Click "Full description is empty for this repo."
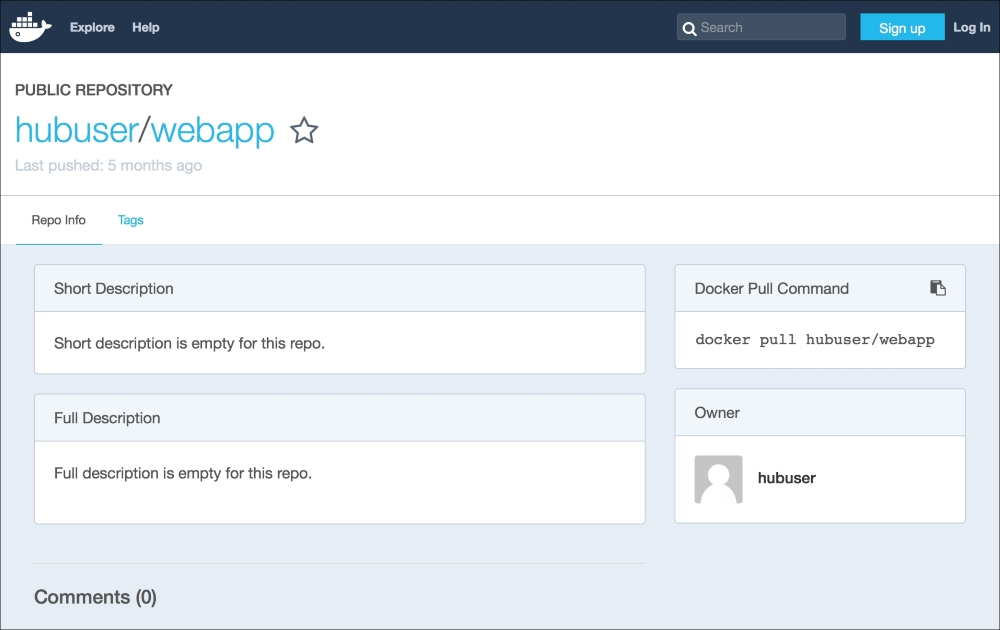The image size is (1000, 630). pyautogui.click(x=183, y=474)
